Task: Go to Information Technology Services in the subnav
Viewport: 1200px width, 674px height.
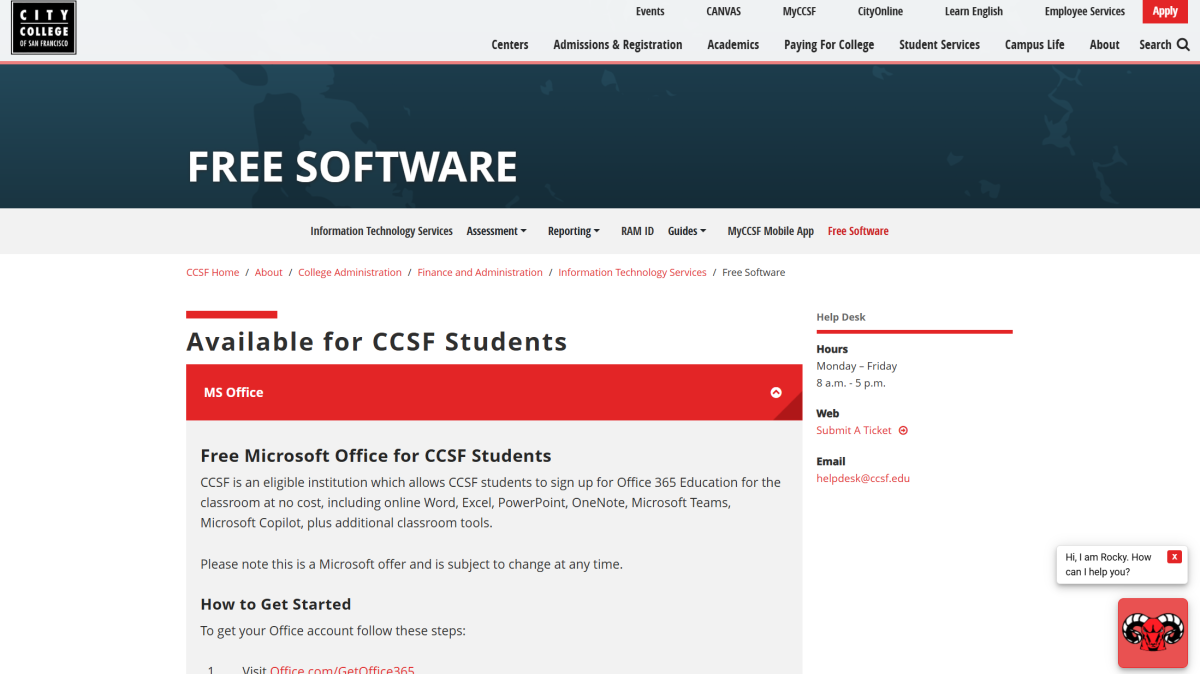Action: [381, 231]
